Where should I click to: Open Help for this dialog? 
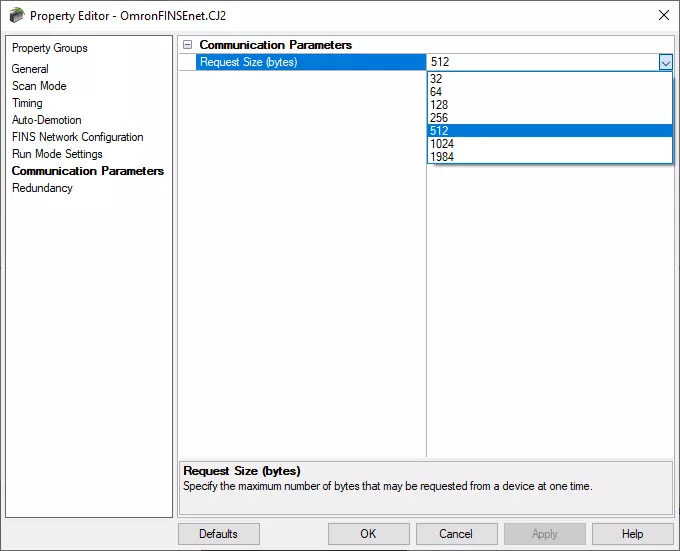632,534
